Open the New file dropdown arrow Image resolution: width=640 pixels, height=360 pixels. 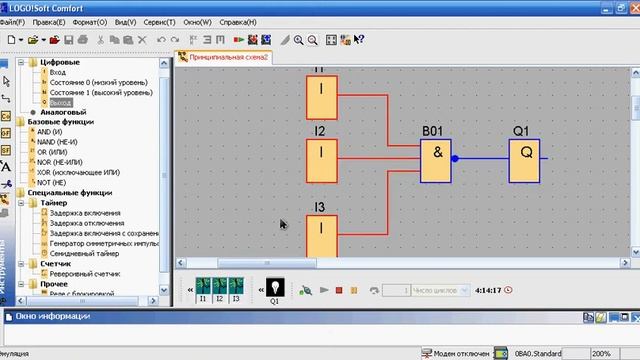coord(20,40)
